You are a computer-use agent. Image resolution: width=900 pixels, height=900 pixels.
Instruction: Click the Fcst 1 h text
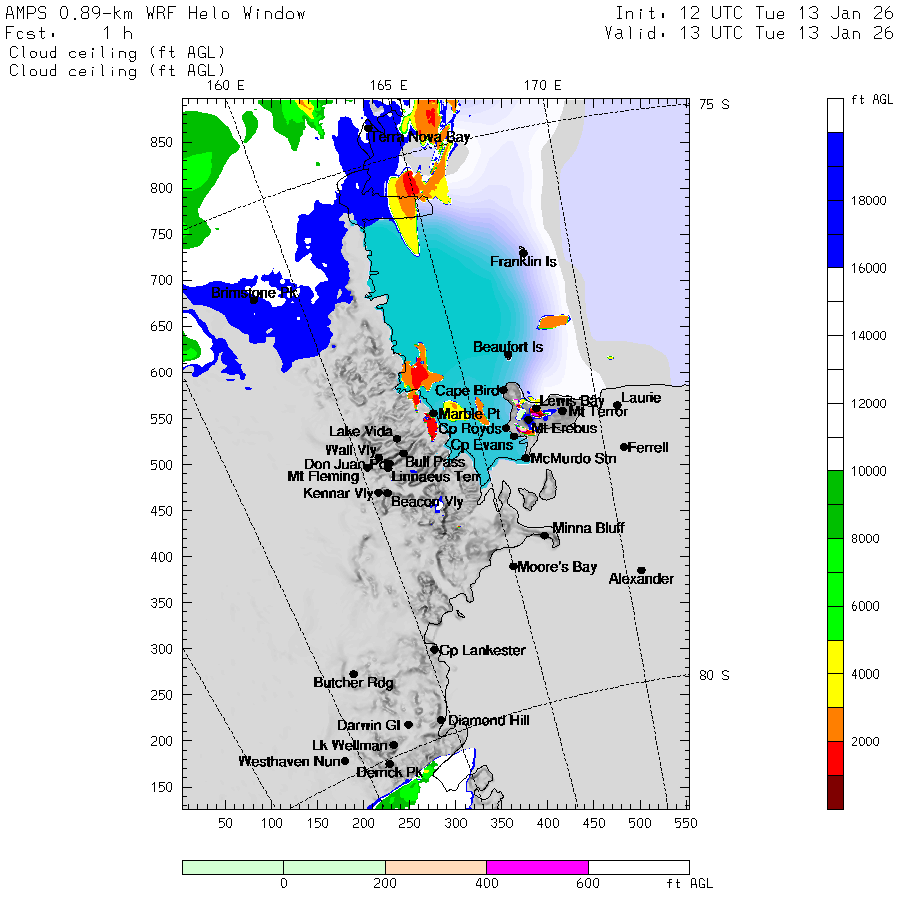pos(69,33)
